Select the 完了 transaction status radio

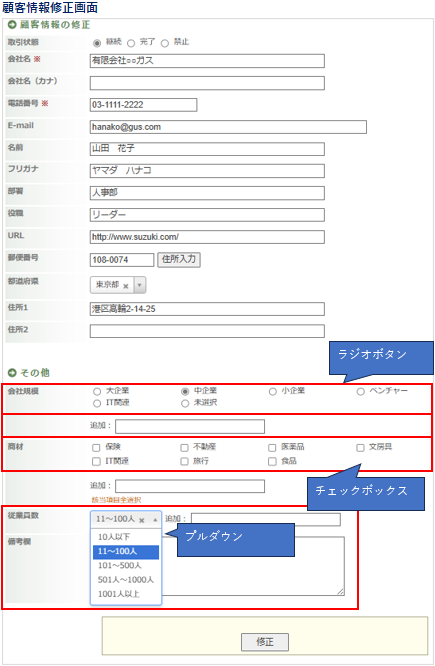(131, 43)
